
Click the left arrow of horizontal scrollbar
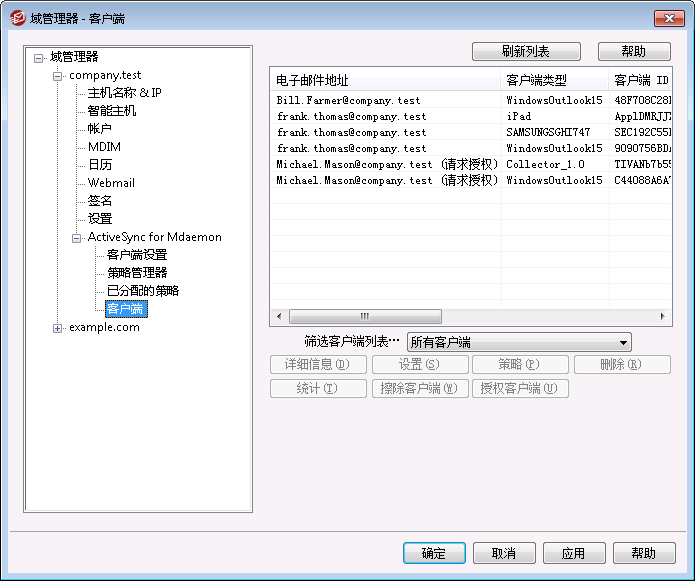(x=279, y=316)
